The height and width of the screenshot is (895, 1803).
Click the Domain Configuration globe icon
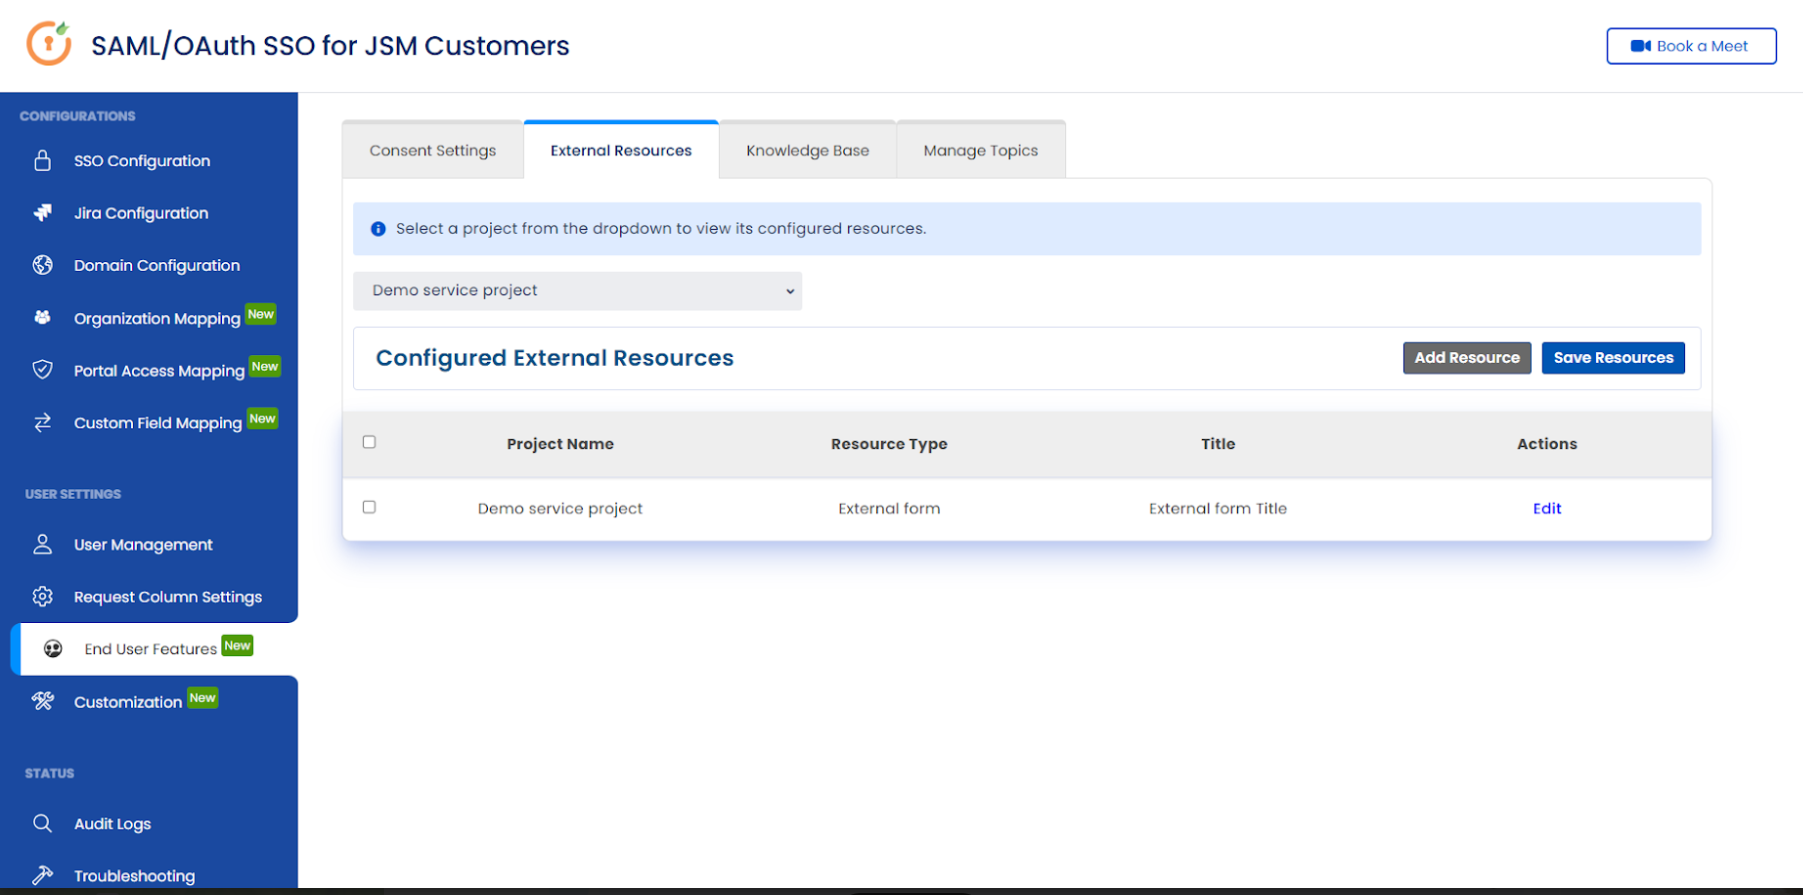point(42,265)
